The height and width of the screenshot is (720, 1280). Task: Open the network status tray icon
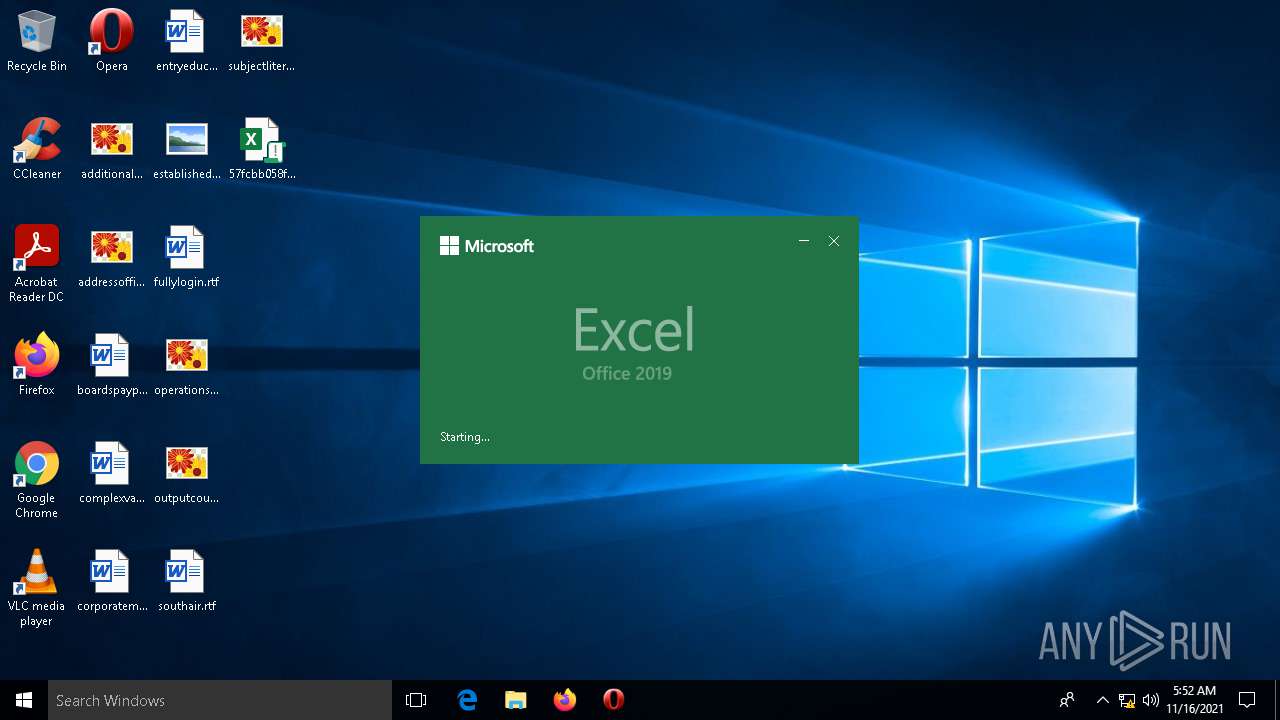click(x=1127, y=700)
